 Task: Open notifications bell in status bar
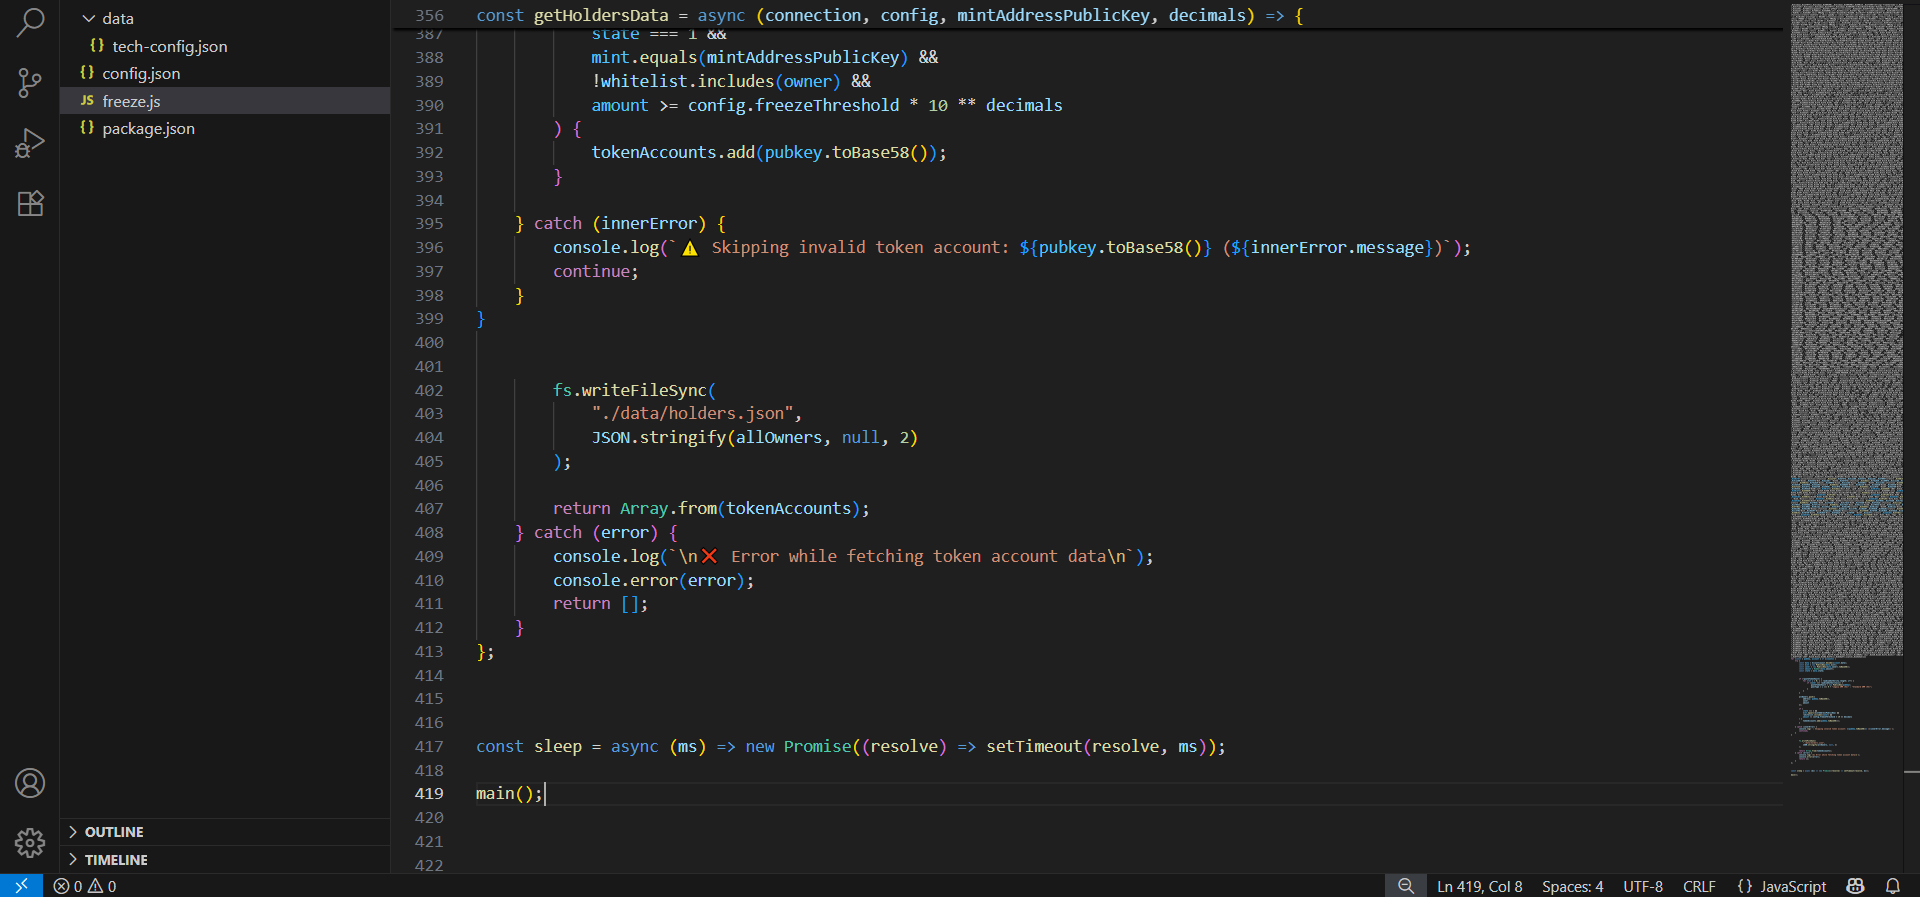click(1893, 886)
